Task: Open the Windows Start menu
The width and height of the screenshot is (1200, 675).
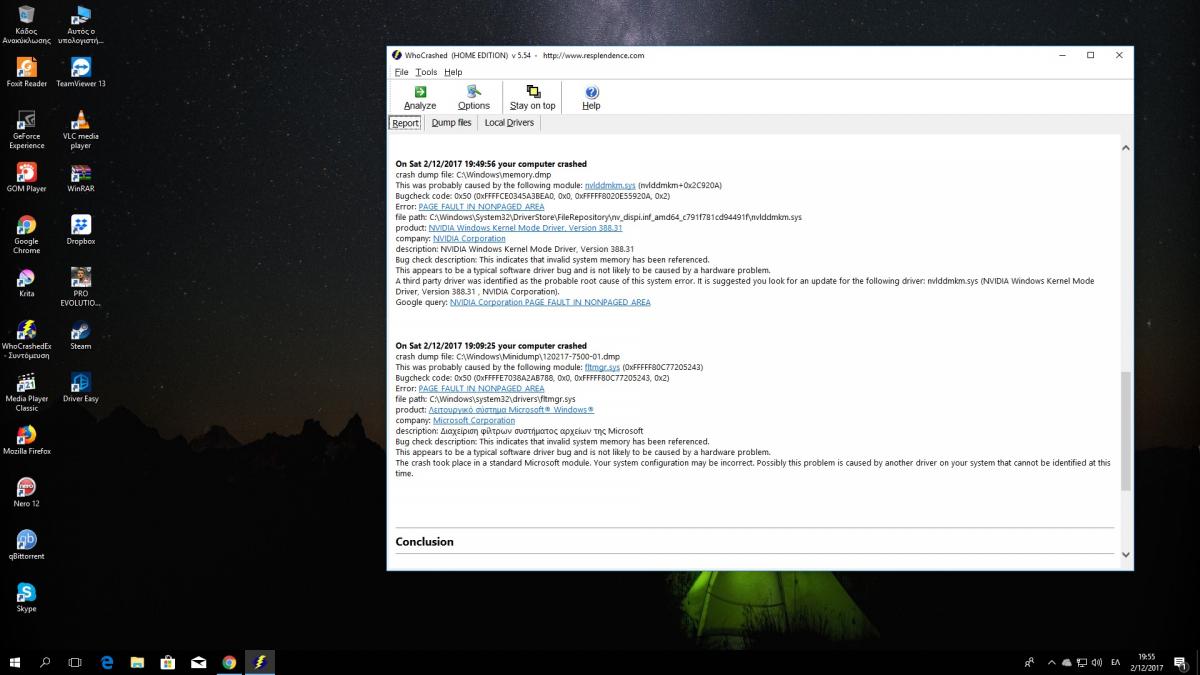Action: (15, 662)
